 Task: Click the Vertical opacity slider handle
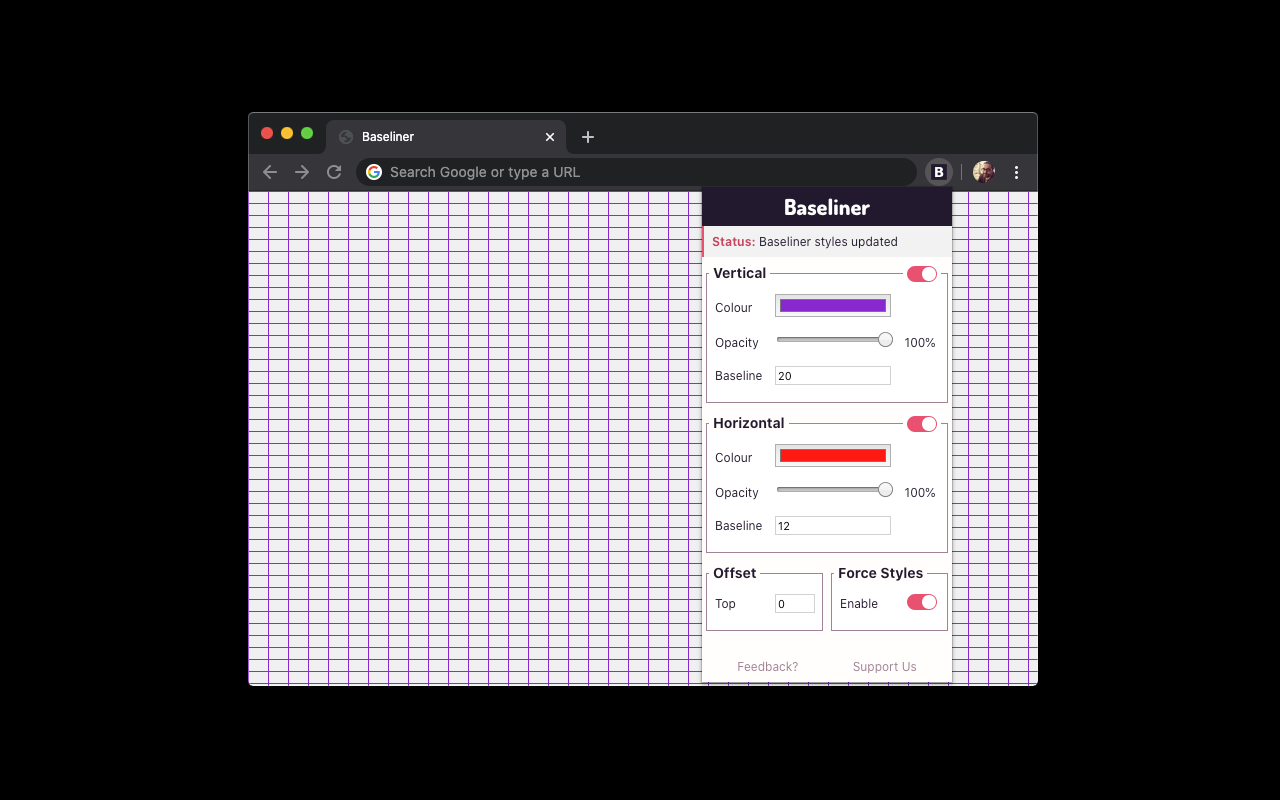pos(885,340)
